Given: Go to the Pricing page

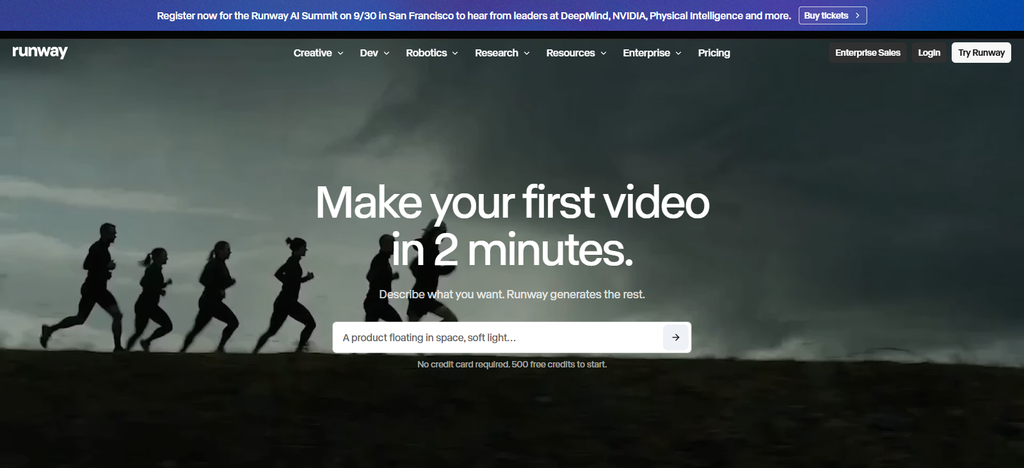Looking at the screenshot, I should [714, 53].
